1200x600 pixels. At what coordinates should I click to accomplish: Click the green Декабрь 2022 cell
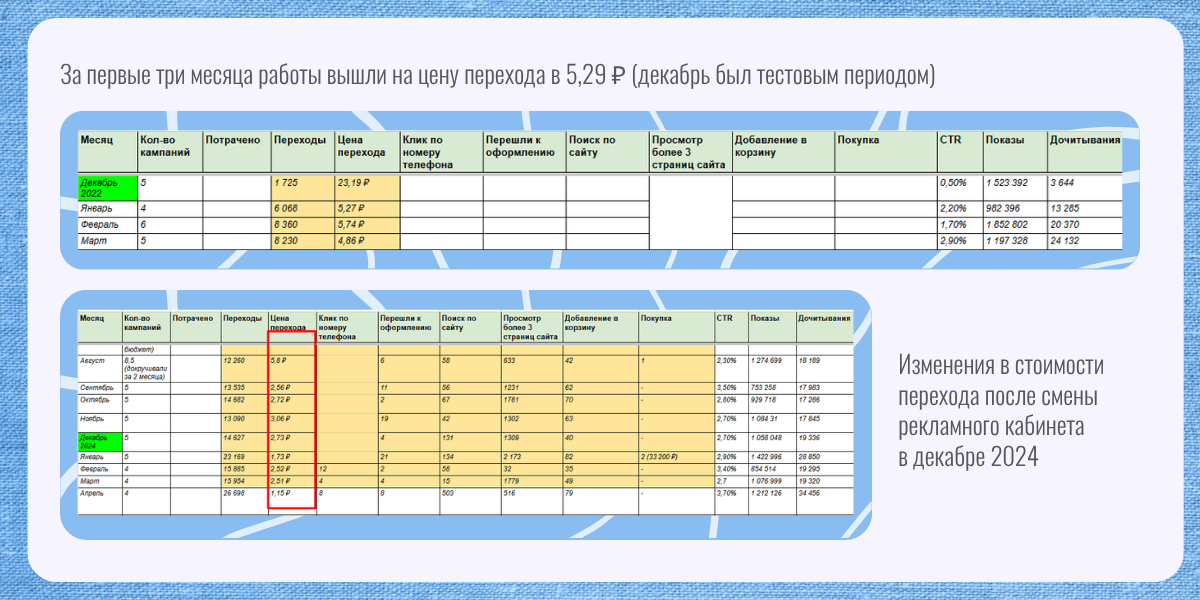(107, 188)
